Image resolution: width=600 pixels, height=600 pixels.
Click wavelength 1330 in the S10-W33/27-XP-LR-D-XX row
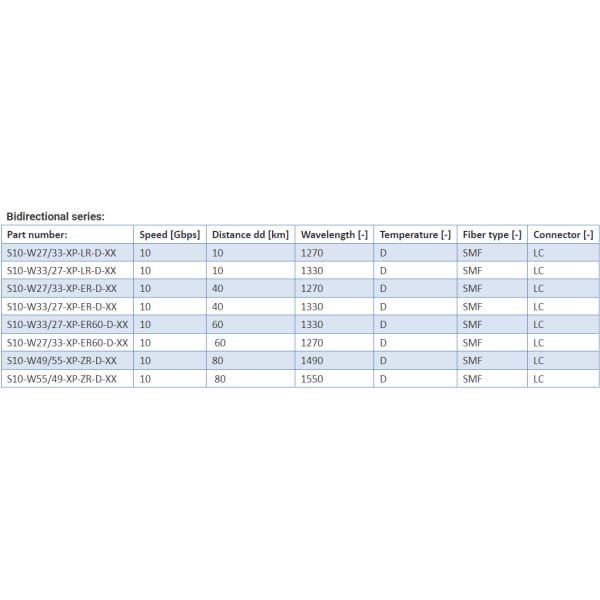[x=312, y=271]
